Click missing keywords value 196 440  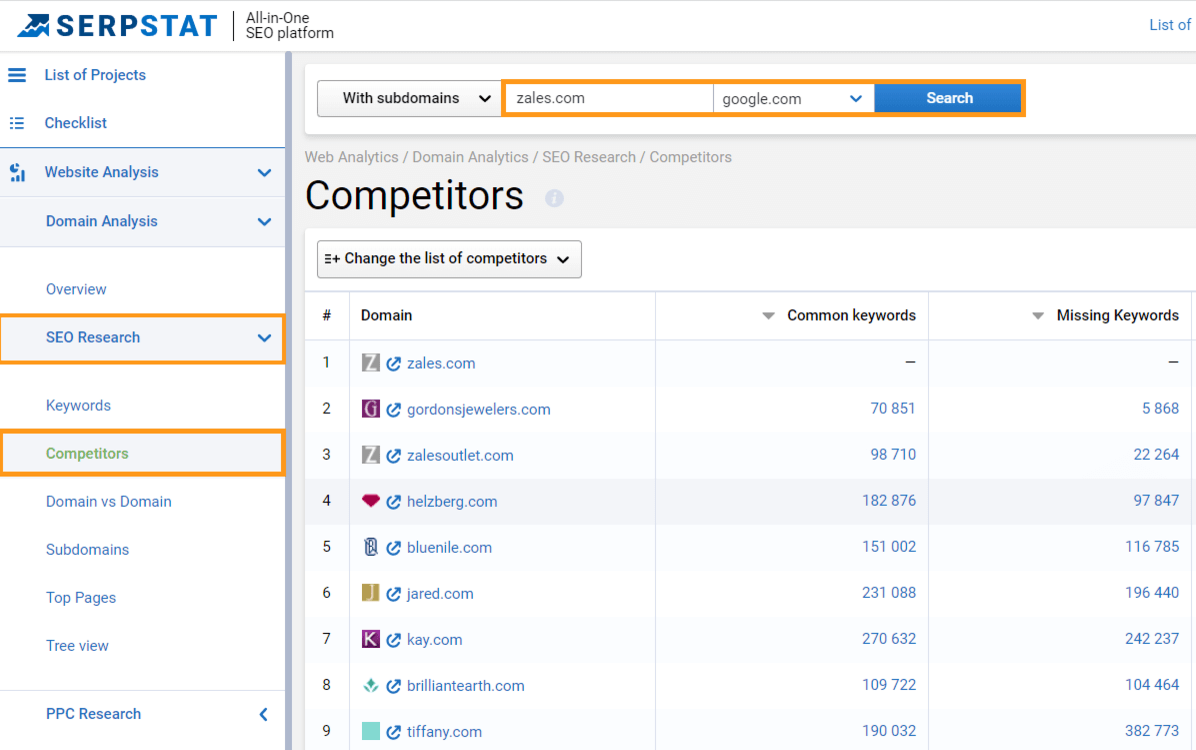tap(1152, 593)
